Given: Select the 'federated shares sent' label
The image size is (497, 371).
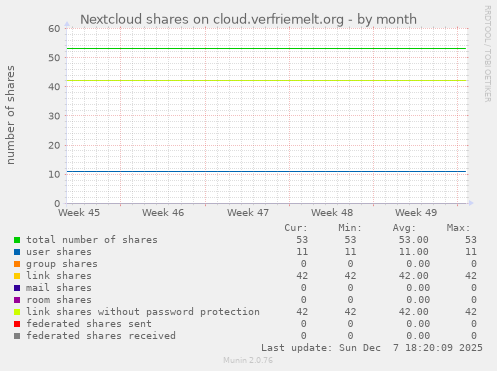Looking at the screenshot, I should pos(89,324).
